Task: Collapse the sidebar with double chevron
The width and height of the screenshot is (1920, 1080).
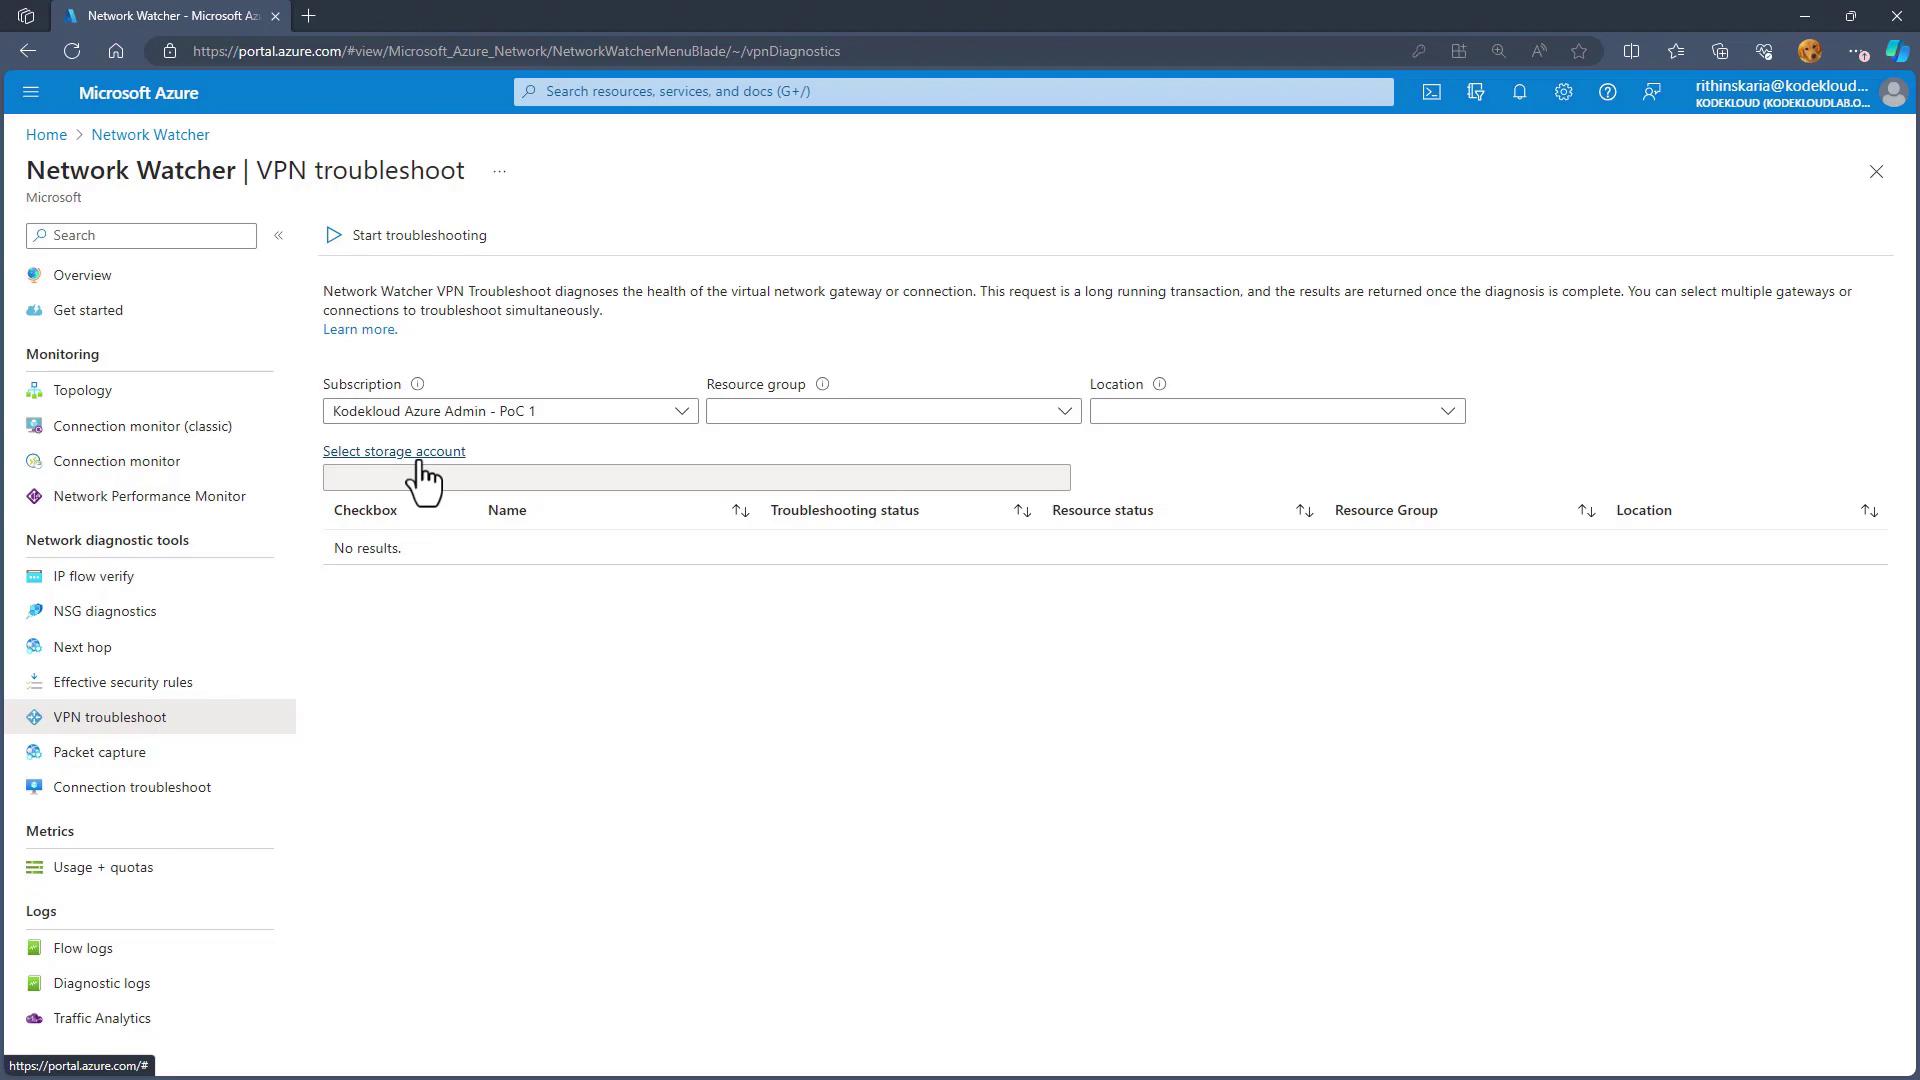Action: click(x=279, y=235)
